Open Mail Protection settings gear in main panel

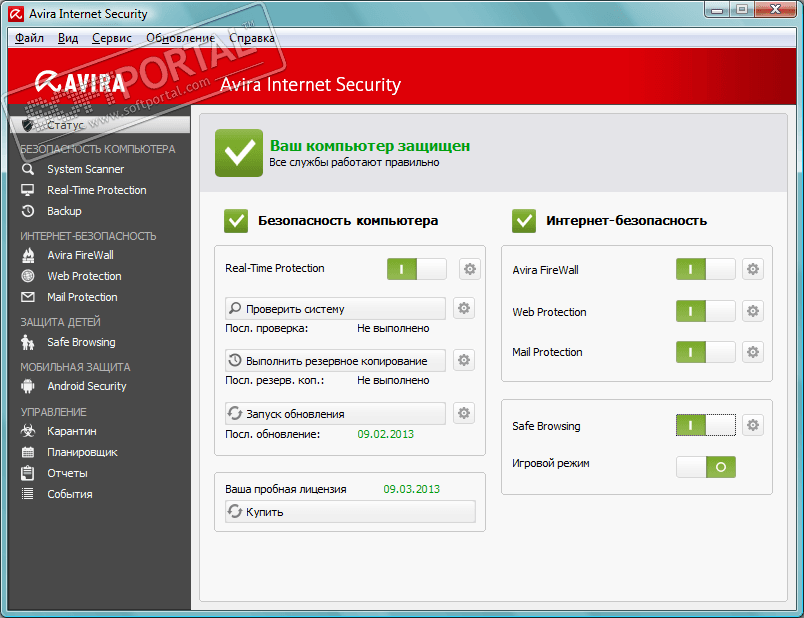753,352
